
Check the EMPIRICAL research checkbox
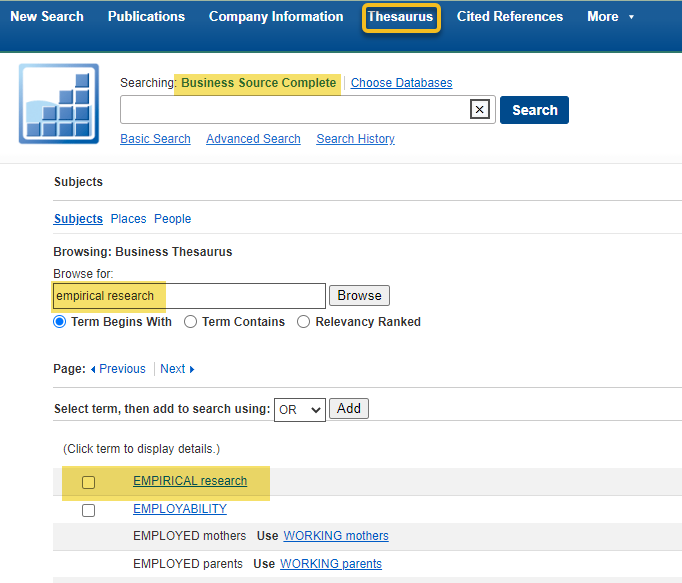coord(89,482)
